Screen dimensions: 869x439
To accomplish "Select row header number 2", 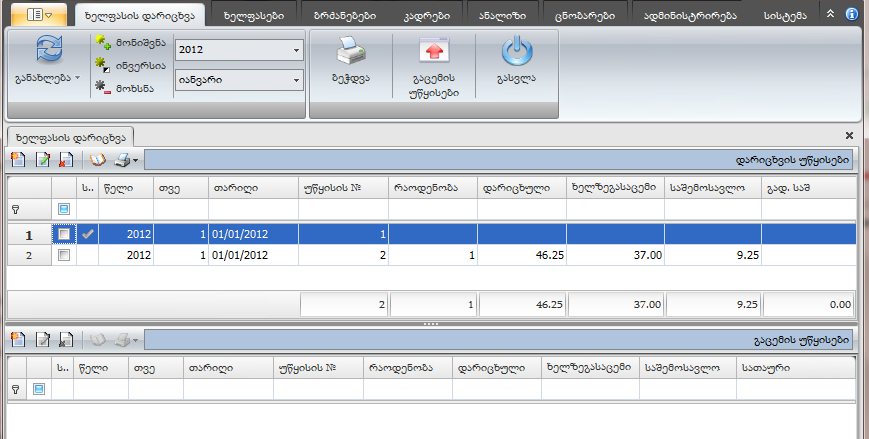I will 29,255.
